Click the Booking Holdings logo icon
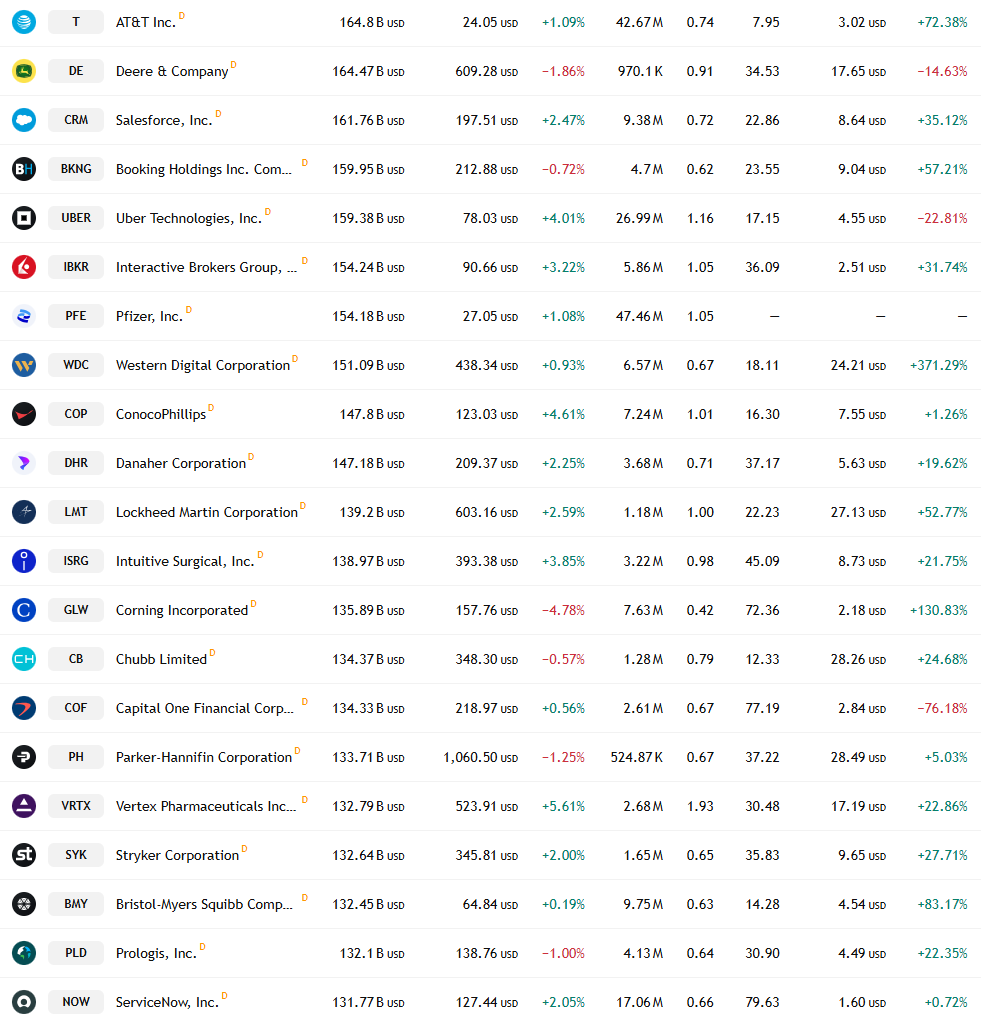 24,169
